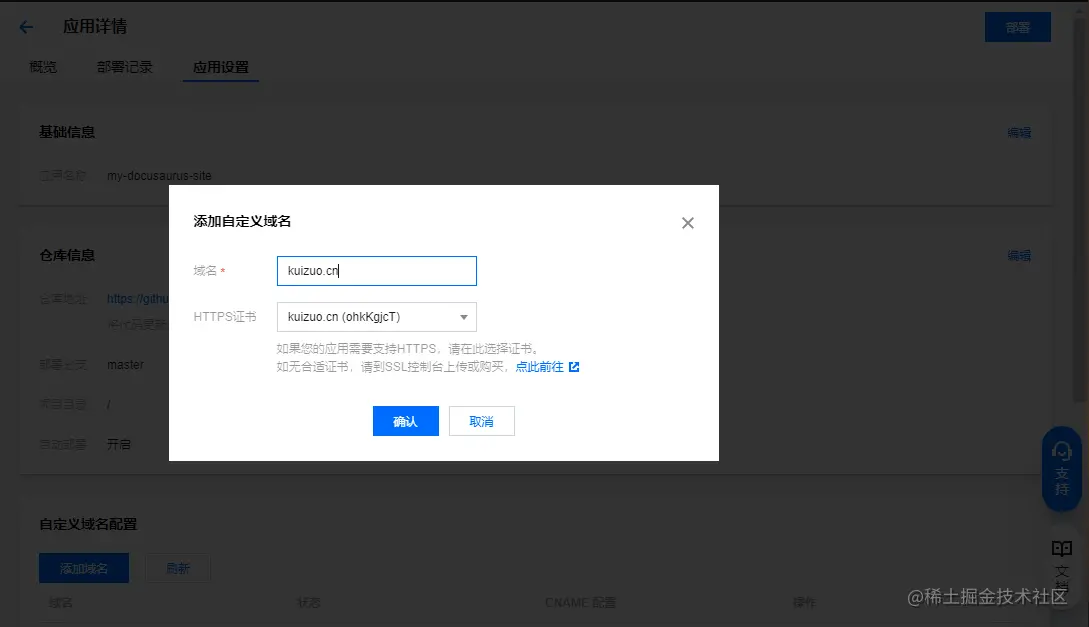
Task: Click the 添加域名 button
Action: (x=84, y=568)
